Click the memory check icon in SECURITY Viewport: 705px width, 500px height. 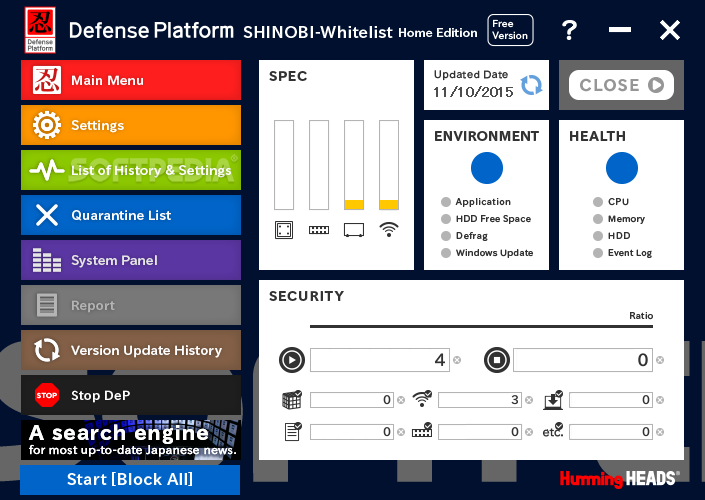click(422, 430)
